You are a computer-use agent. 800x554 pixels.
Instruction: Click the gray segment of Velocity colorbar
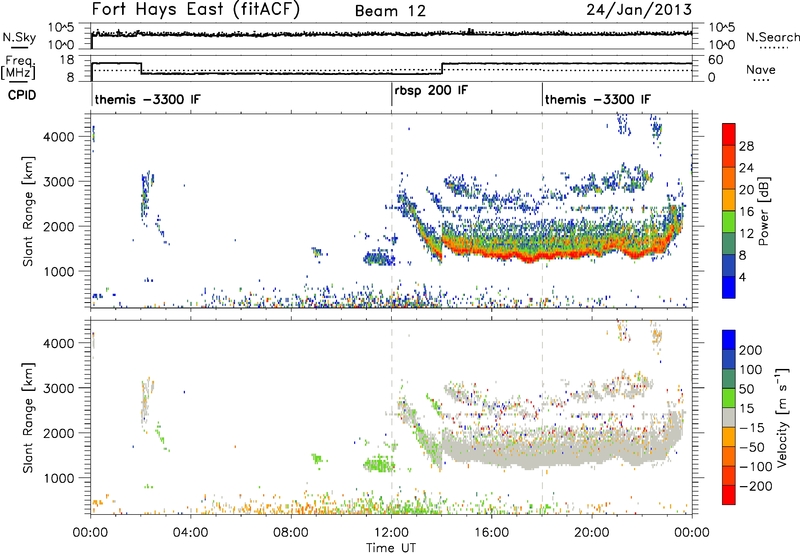(729, 418)
